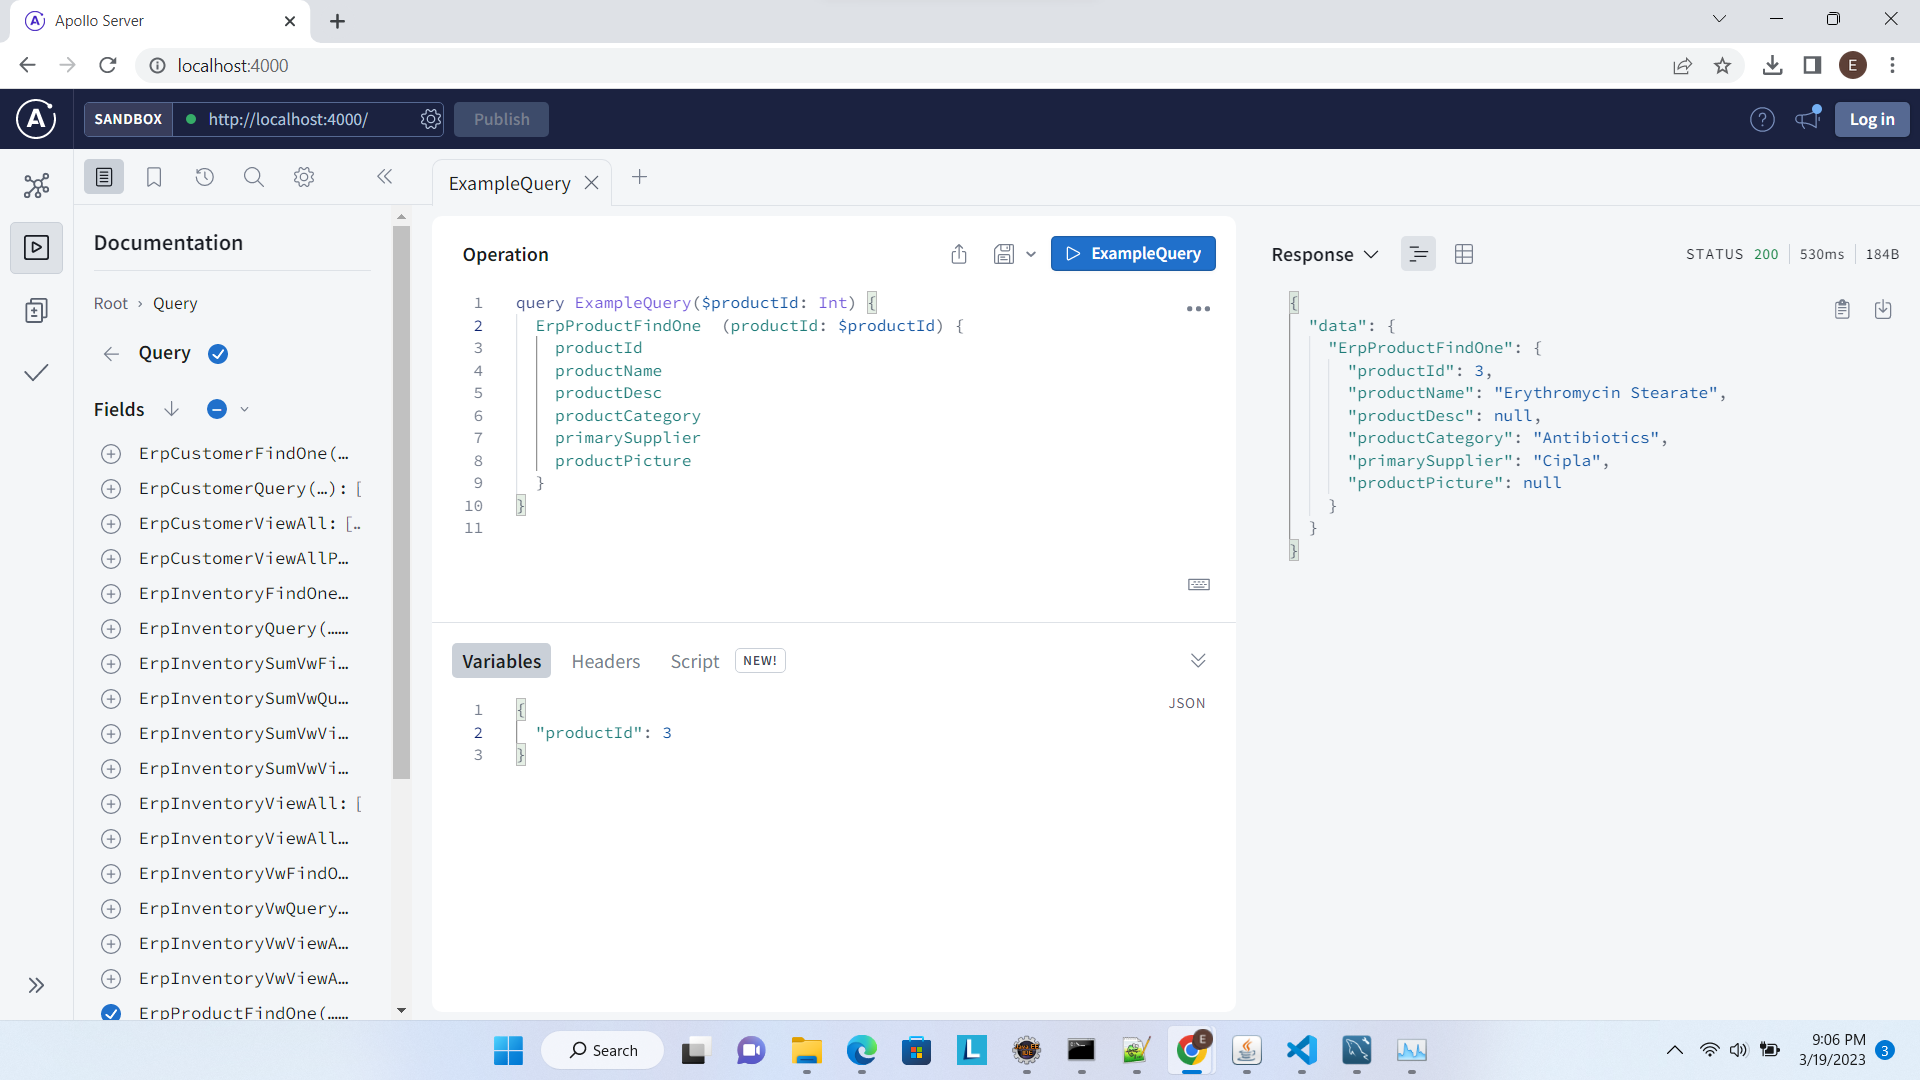This screenshot has width=1920, height=1080.
Task: Switch to the Script tab
Action: 694,661
